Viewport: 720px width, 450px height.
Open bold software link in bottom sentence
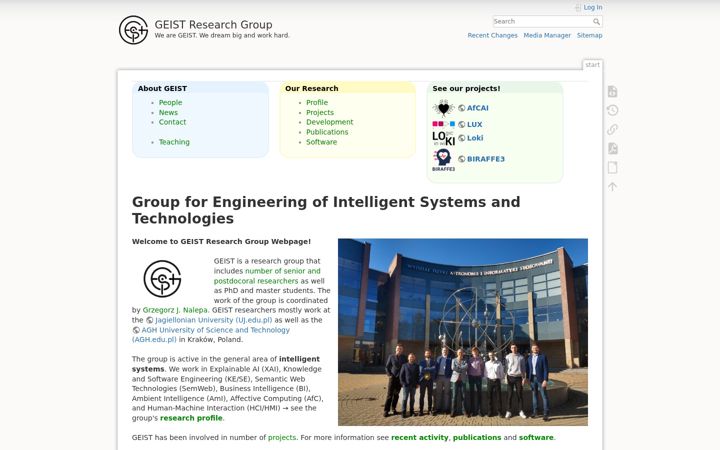point(536,438)
